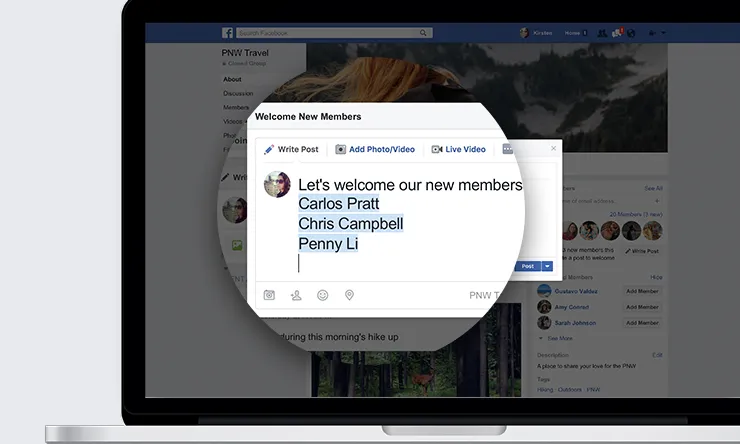Select the Write Post tab

click(x=291, y=149)
